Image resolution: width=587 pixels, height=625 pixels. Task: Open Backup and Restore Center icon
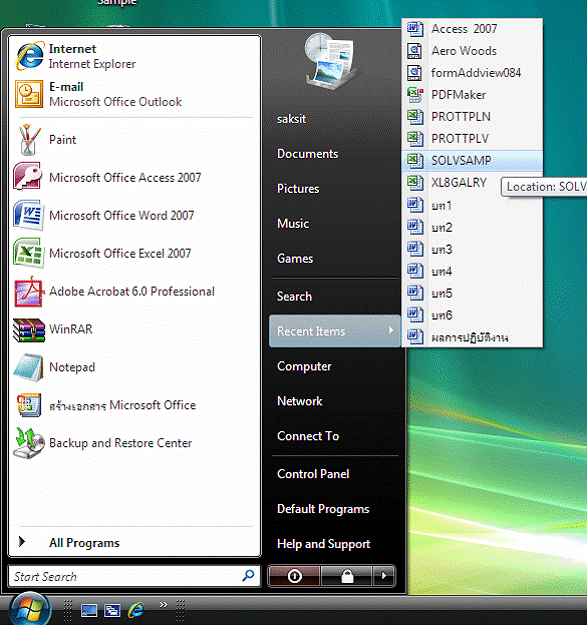tap(29, 443)
